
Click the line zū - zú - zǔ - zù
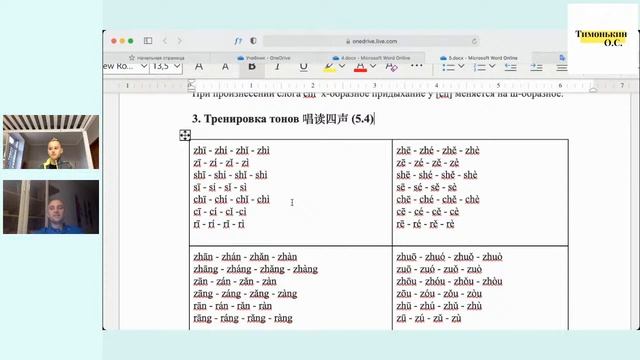429,318
